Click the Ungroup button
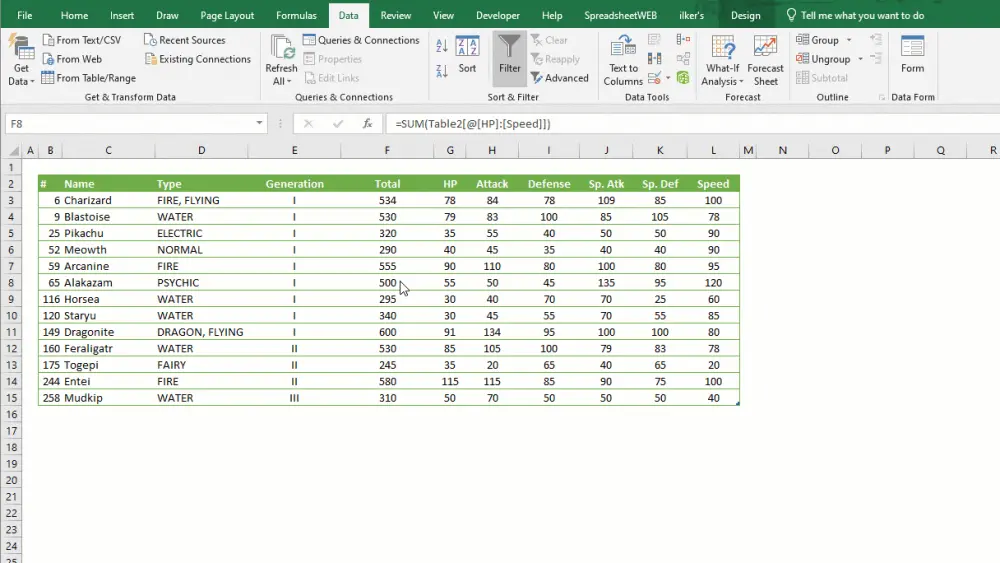The width and height of the screenshot is (1000, 563). pyautogui.click(x=823, y=59)
